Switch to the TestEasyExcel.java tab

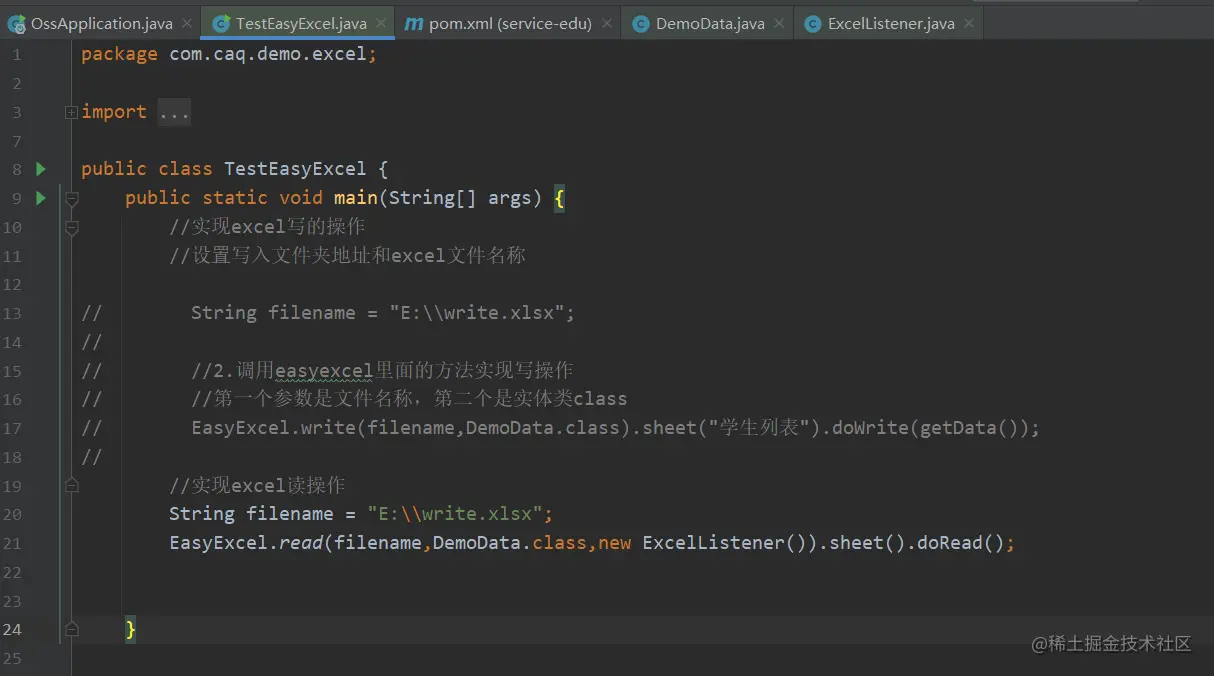298,23
